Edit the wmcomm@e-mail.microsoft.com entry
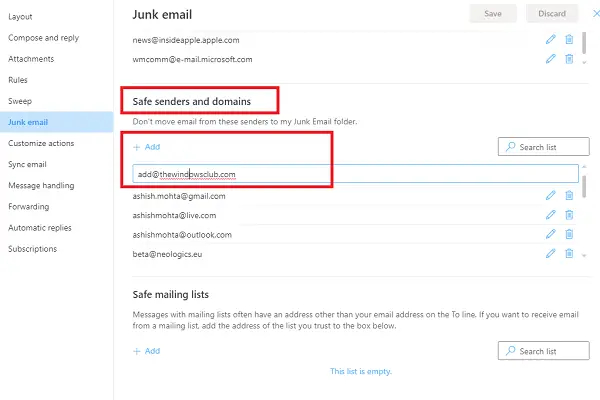 [x=550, y=58]
